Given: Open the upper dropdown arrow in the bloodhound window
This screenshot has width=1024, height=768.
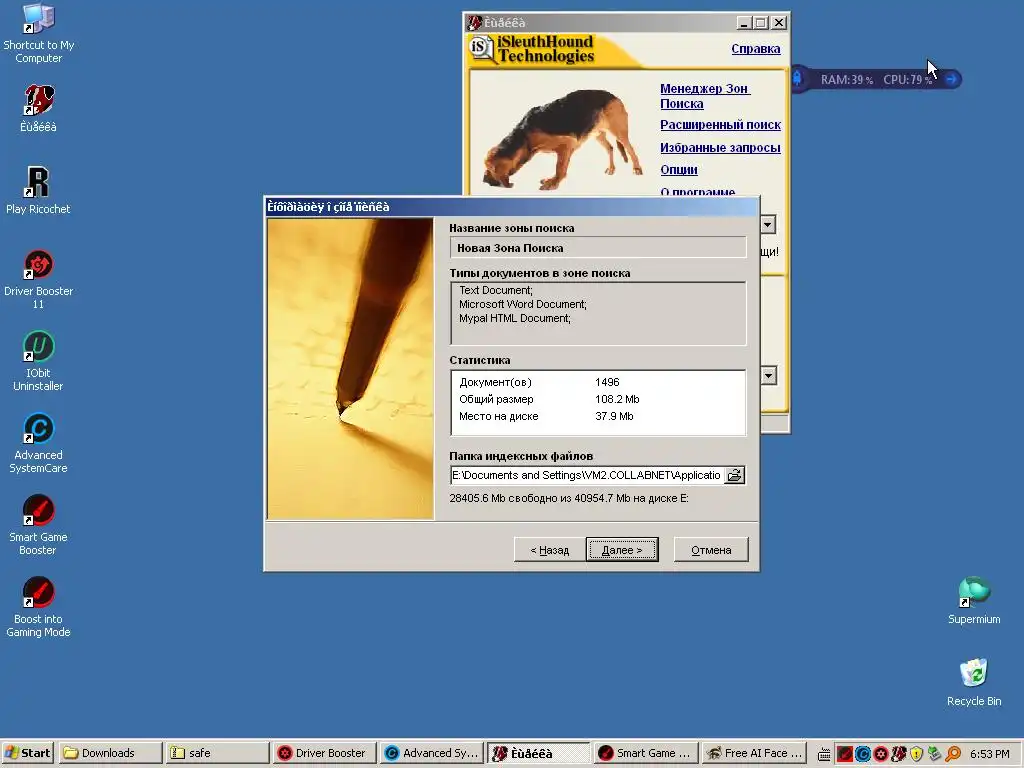Looking at the screenshot, I should click(x=768, y=225).
